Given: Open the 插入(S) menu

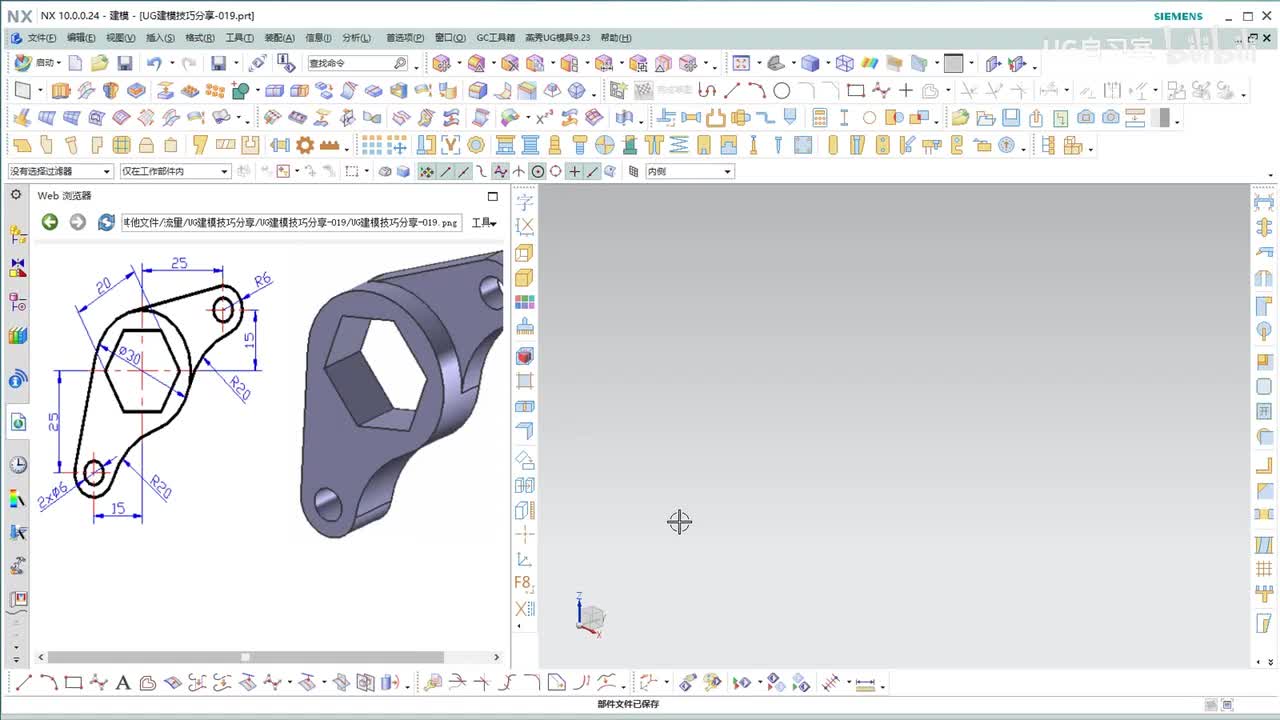Looking at the screenshot, I should click(160, 38).
